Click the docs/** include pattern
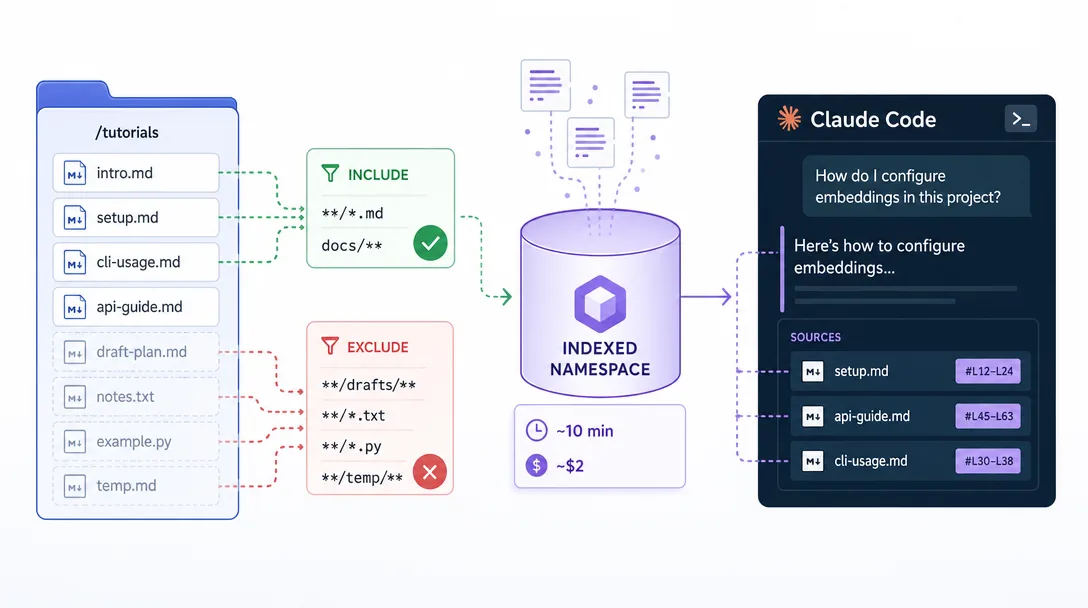Image resolution: width=1088 pixels, height=608 pixels. 352,245
